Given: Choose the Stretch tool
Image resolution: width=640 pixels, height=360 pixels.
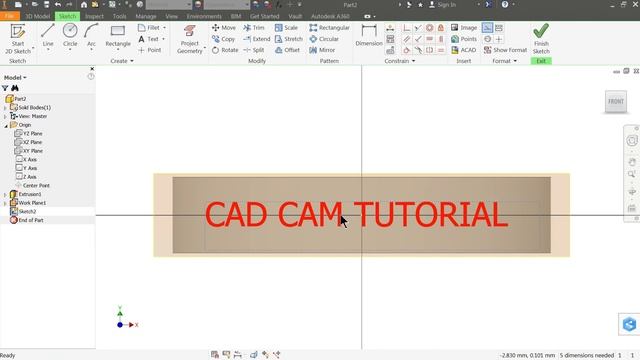Looking at the screenshot, I should (x=289, y=39).
